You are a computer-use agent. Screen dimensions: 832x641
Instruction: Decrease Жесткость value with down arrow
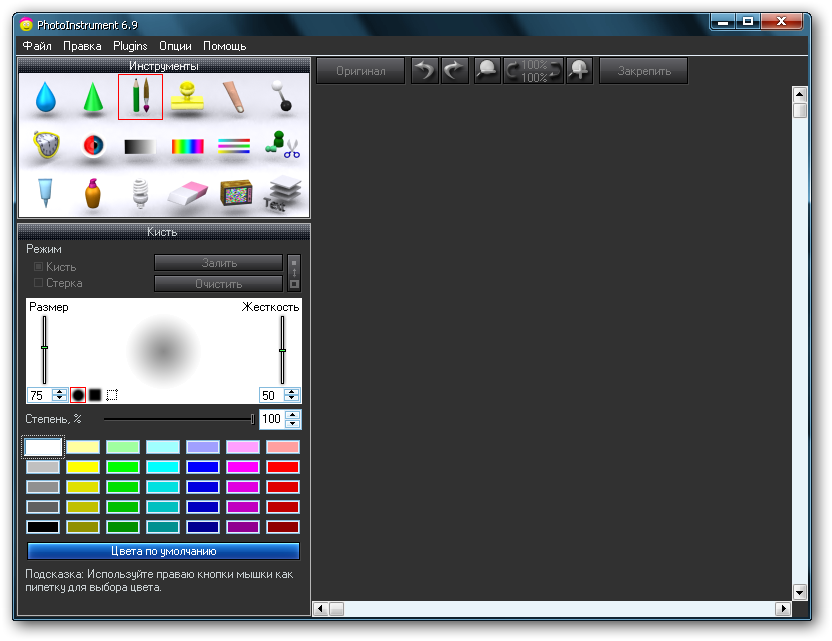coord(292,399)
